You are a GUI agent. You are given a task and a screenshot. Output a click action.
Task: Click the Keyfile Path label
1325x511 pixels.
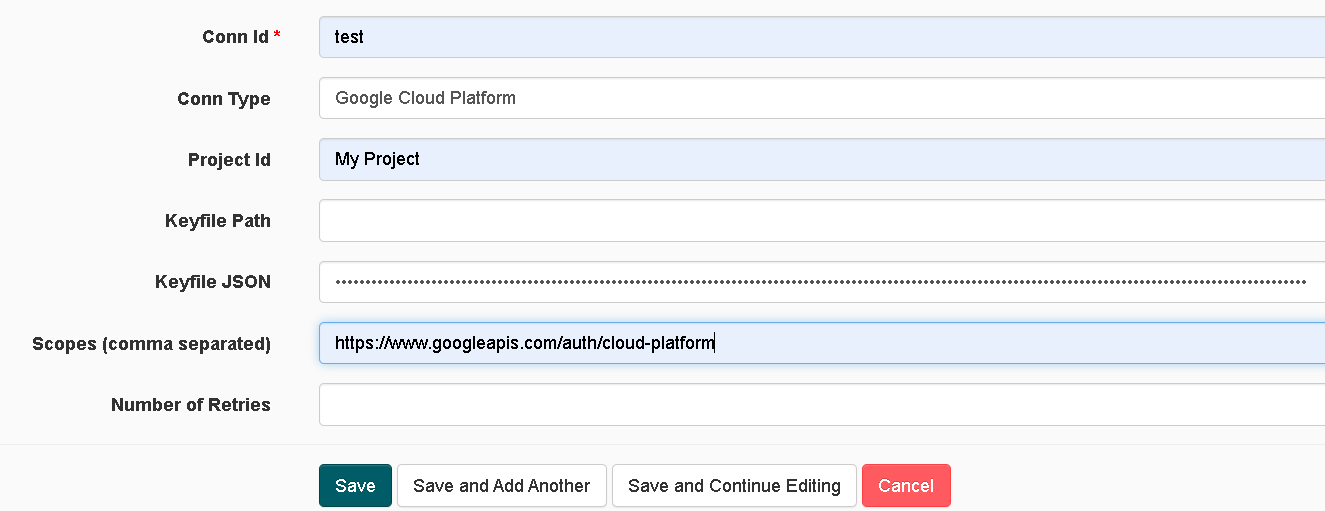pos(218,221)
